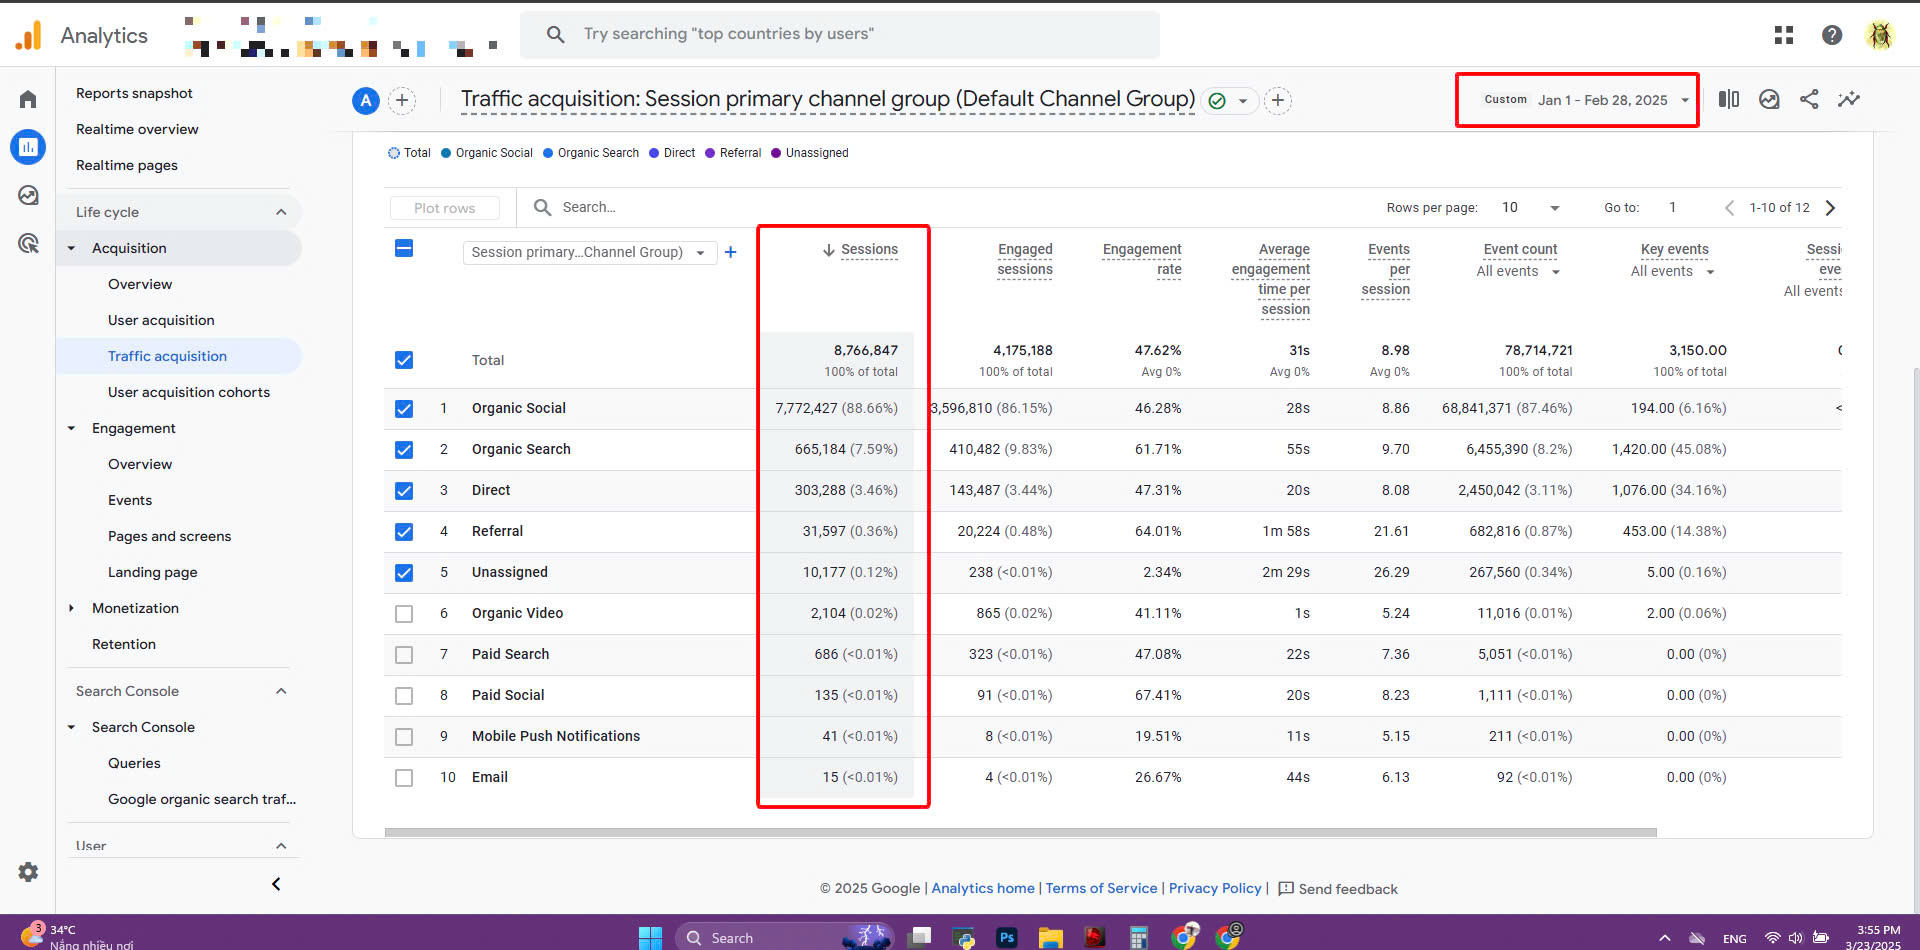Image resolution: width=1920 pixels, height=950 pixels.
Task: Uncheck the Organic Search row checkbox
Action: 404,450
